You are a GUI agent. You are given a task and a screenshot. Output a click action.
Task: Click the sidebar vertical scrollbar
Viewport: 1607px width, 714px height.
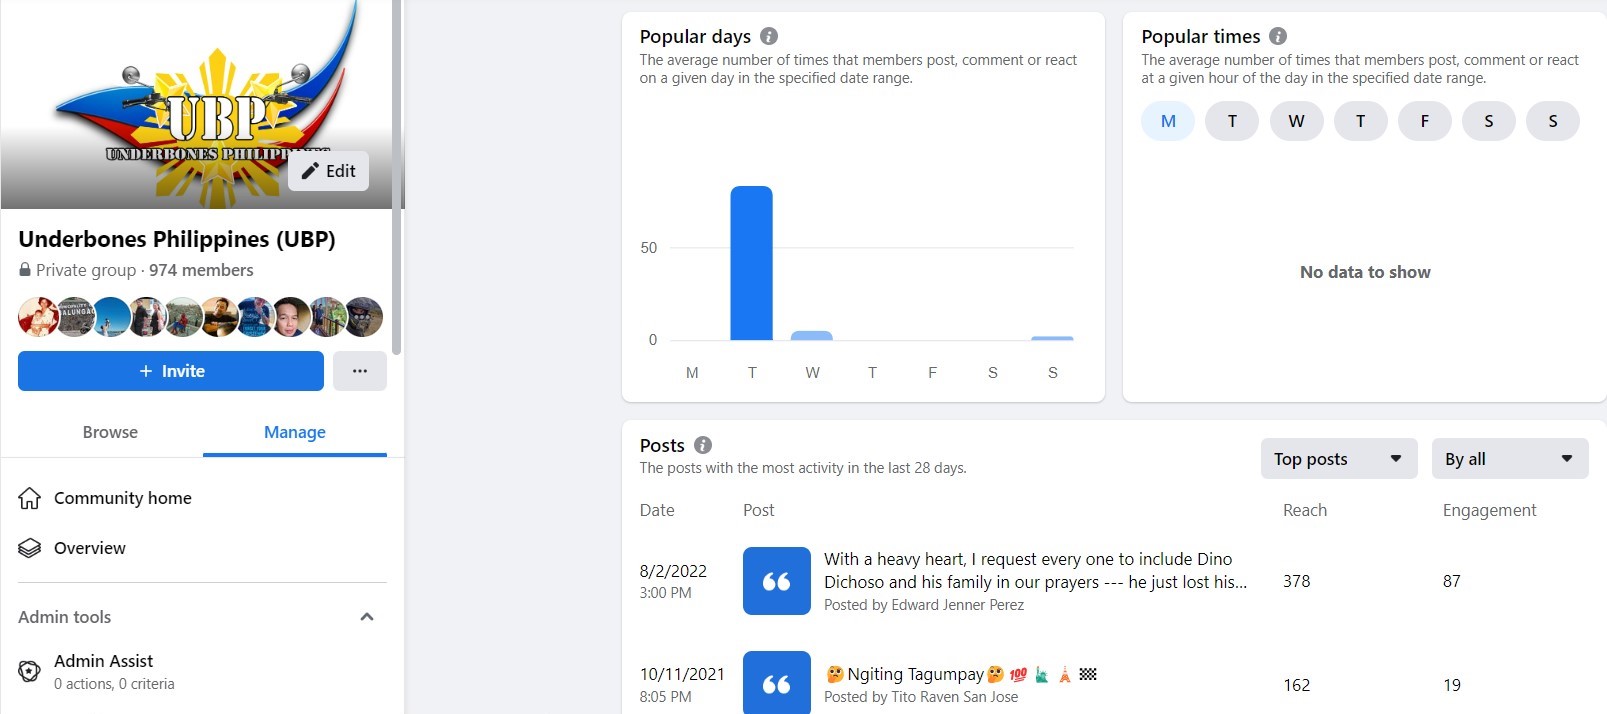(398, 180)
